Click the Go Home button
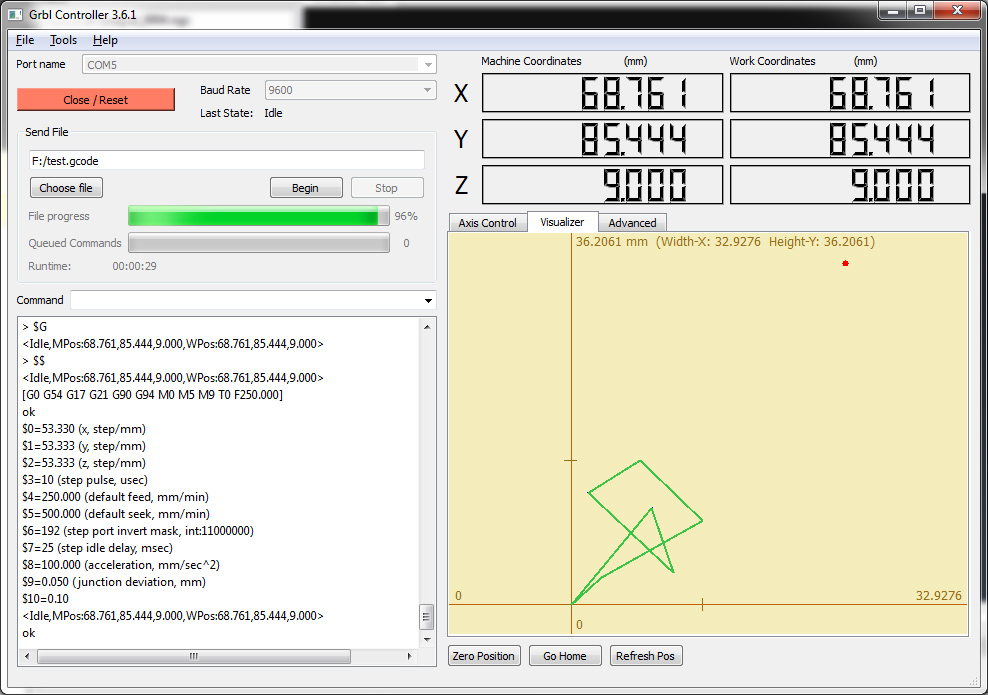 565,656
